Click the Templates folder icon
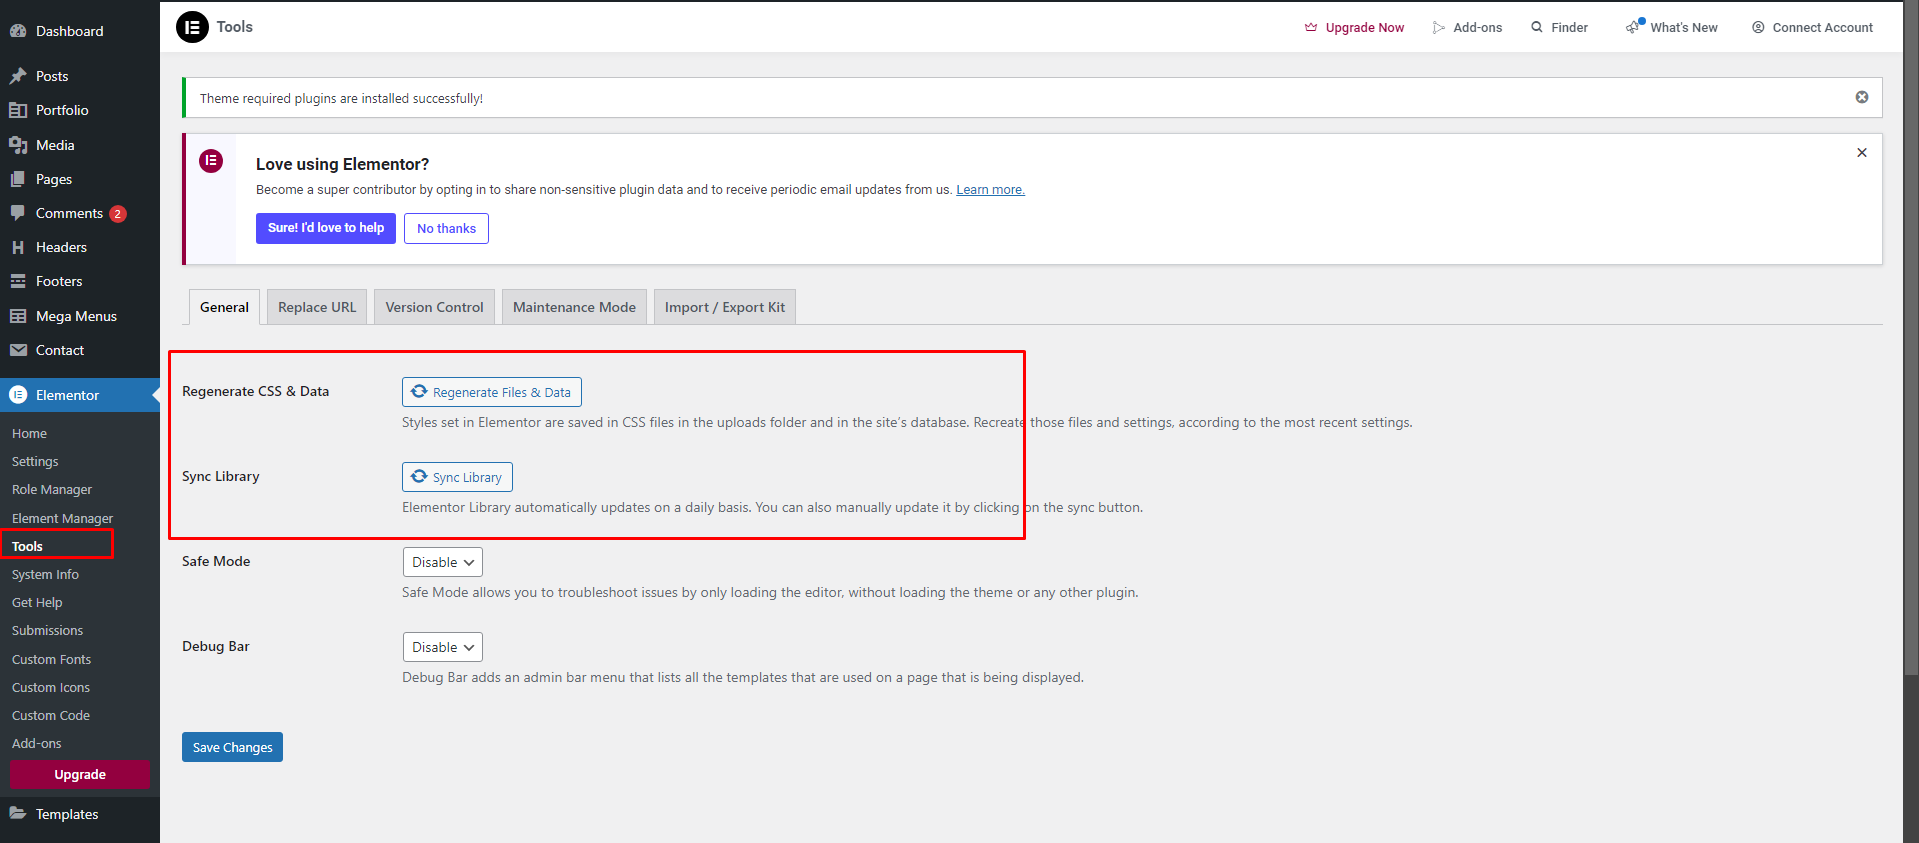 click(x=18, y=814)
